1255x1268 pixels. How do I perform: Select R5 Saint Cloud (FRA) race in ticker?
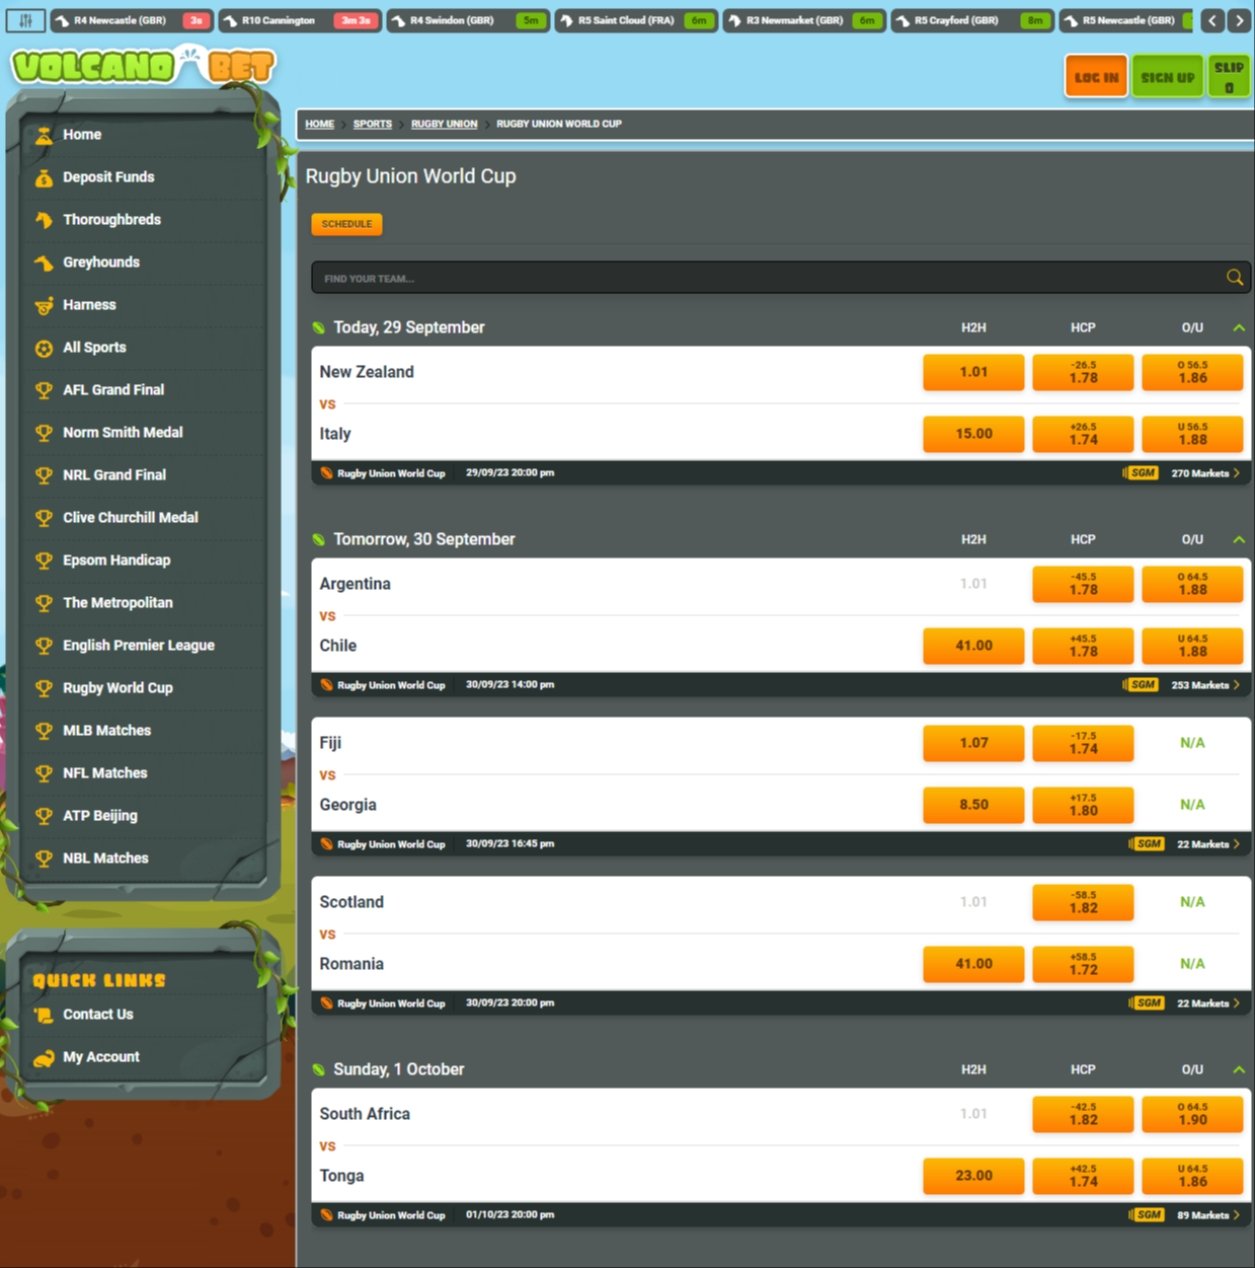coord(636,20)
